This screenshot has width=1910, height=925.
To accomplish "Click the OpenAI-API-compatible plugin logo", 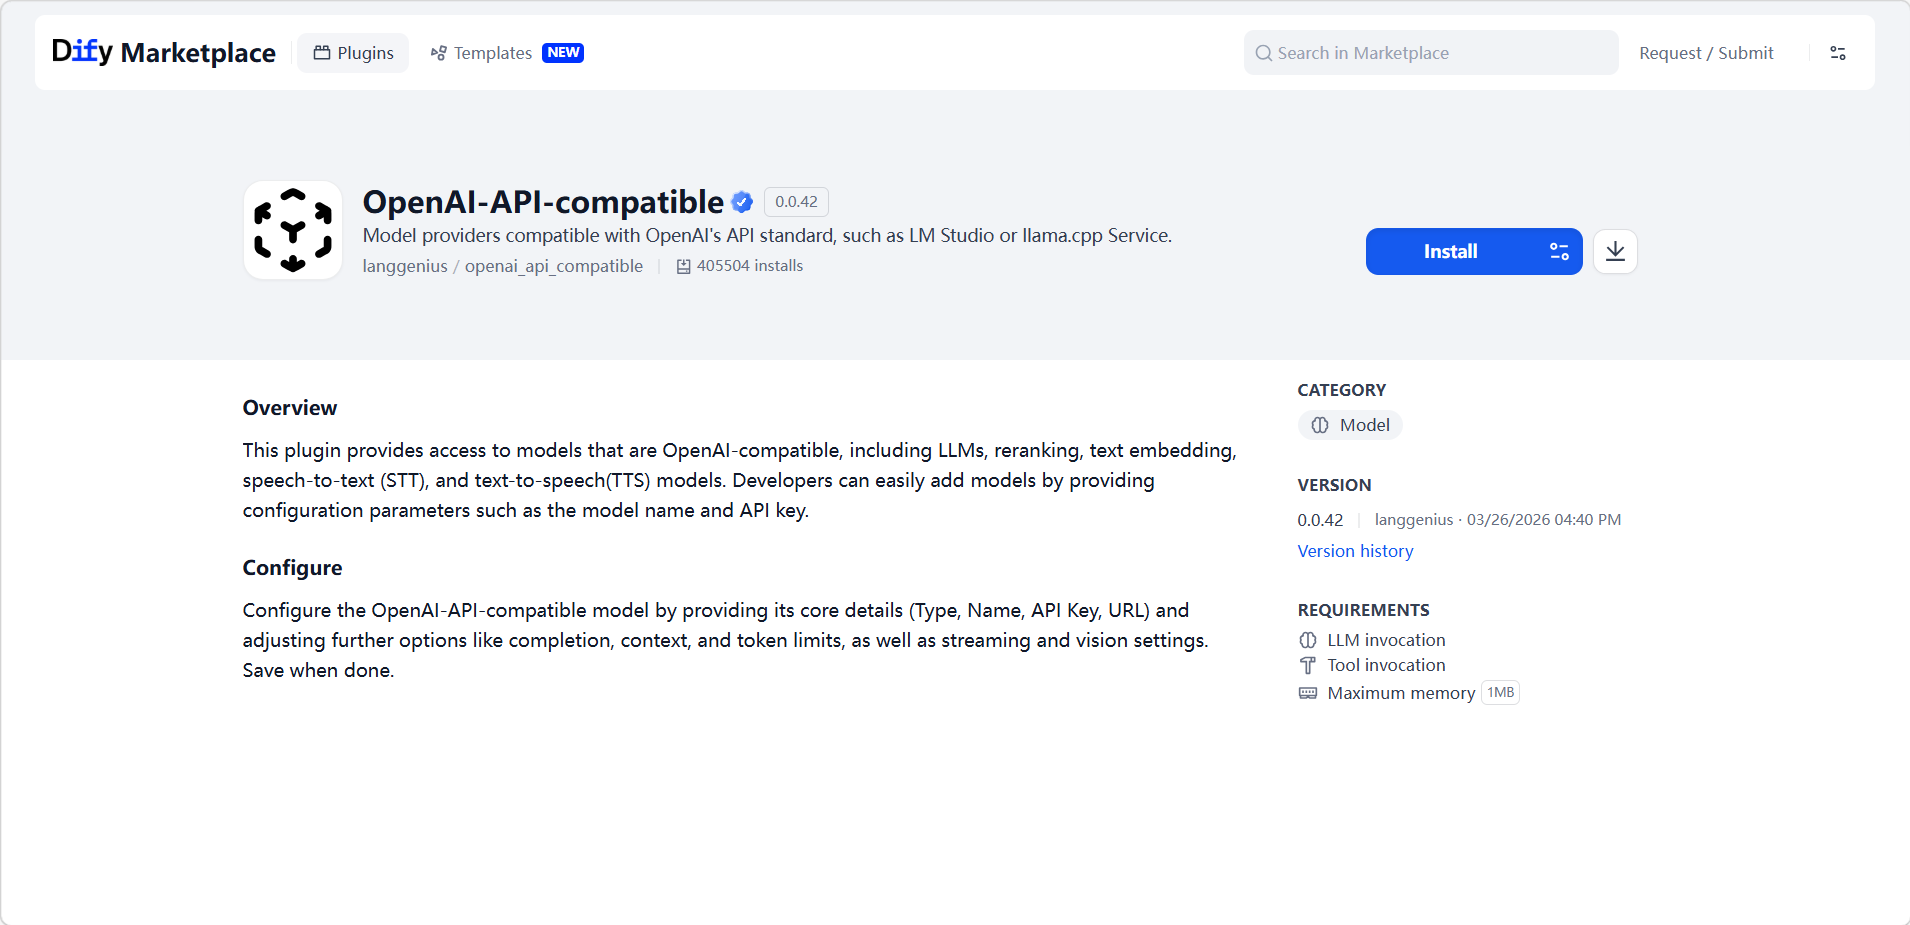I will [x=293, y=230].
